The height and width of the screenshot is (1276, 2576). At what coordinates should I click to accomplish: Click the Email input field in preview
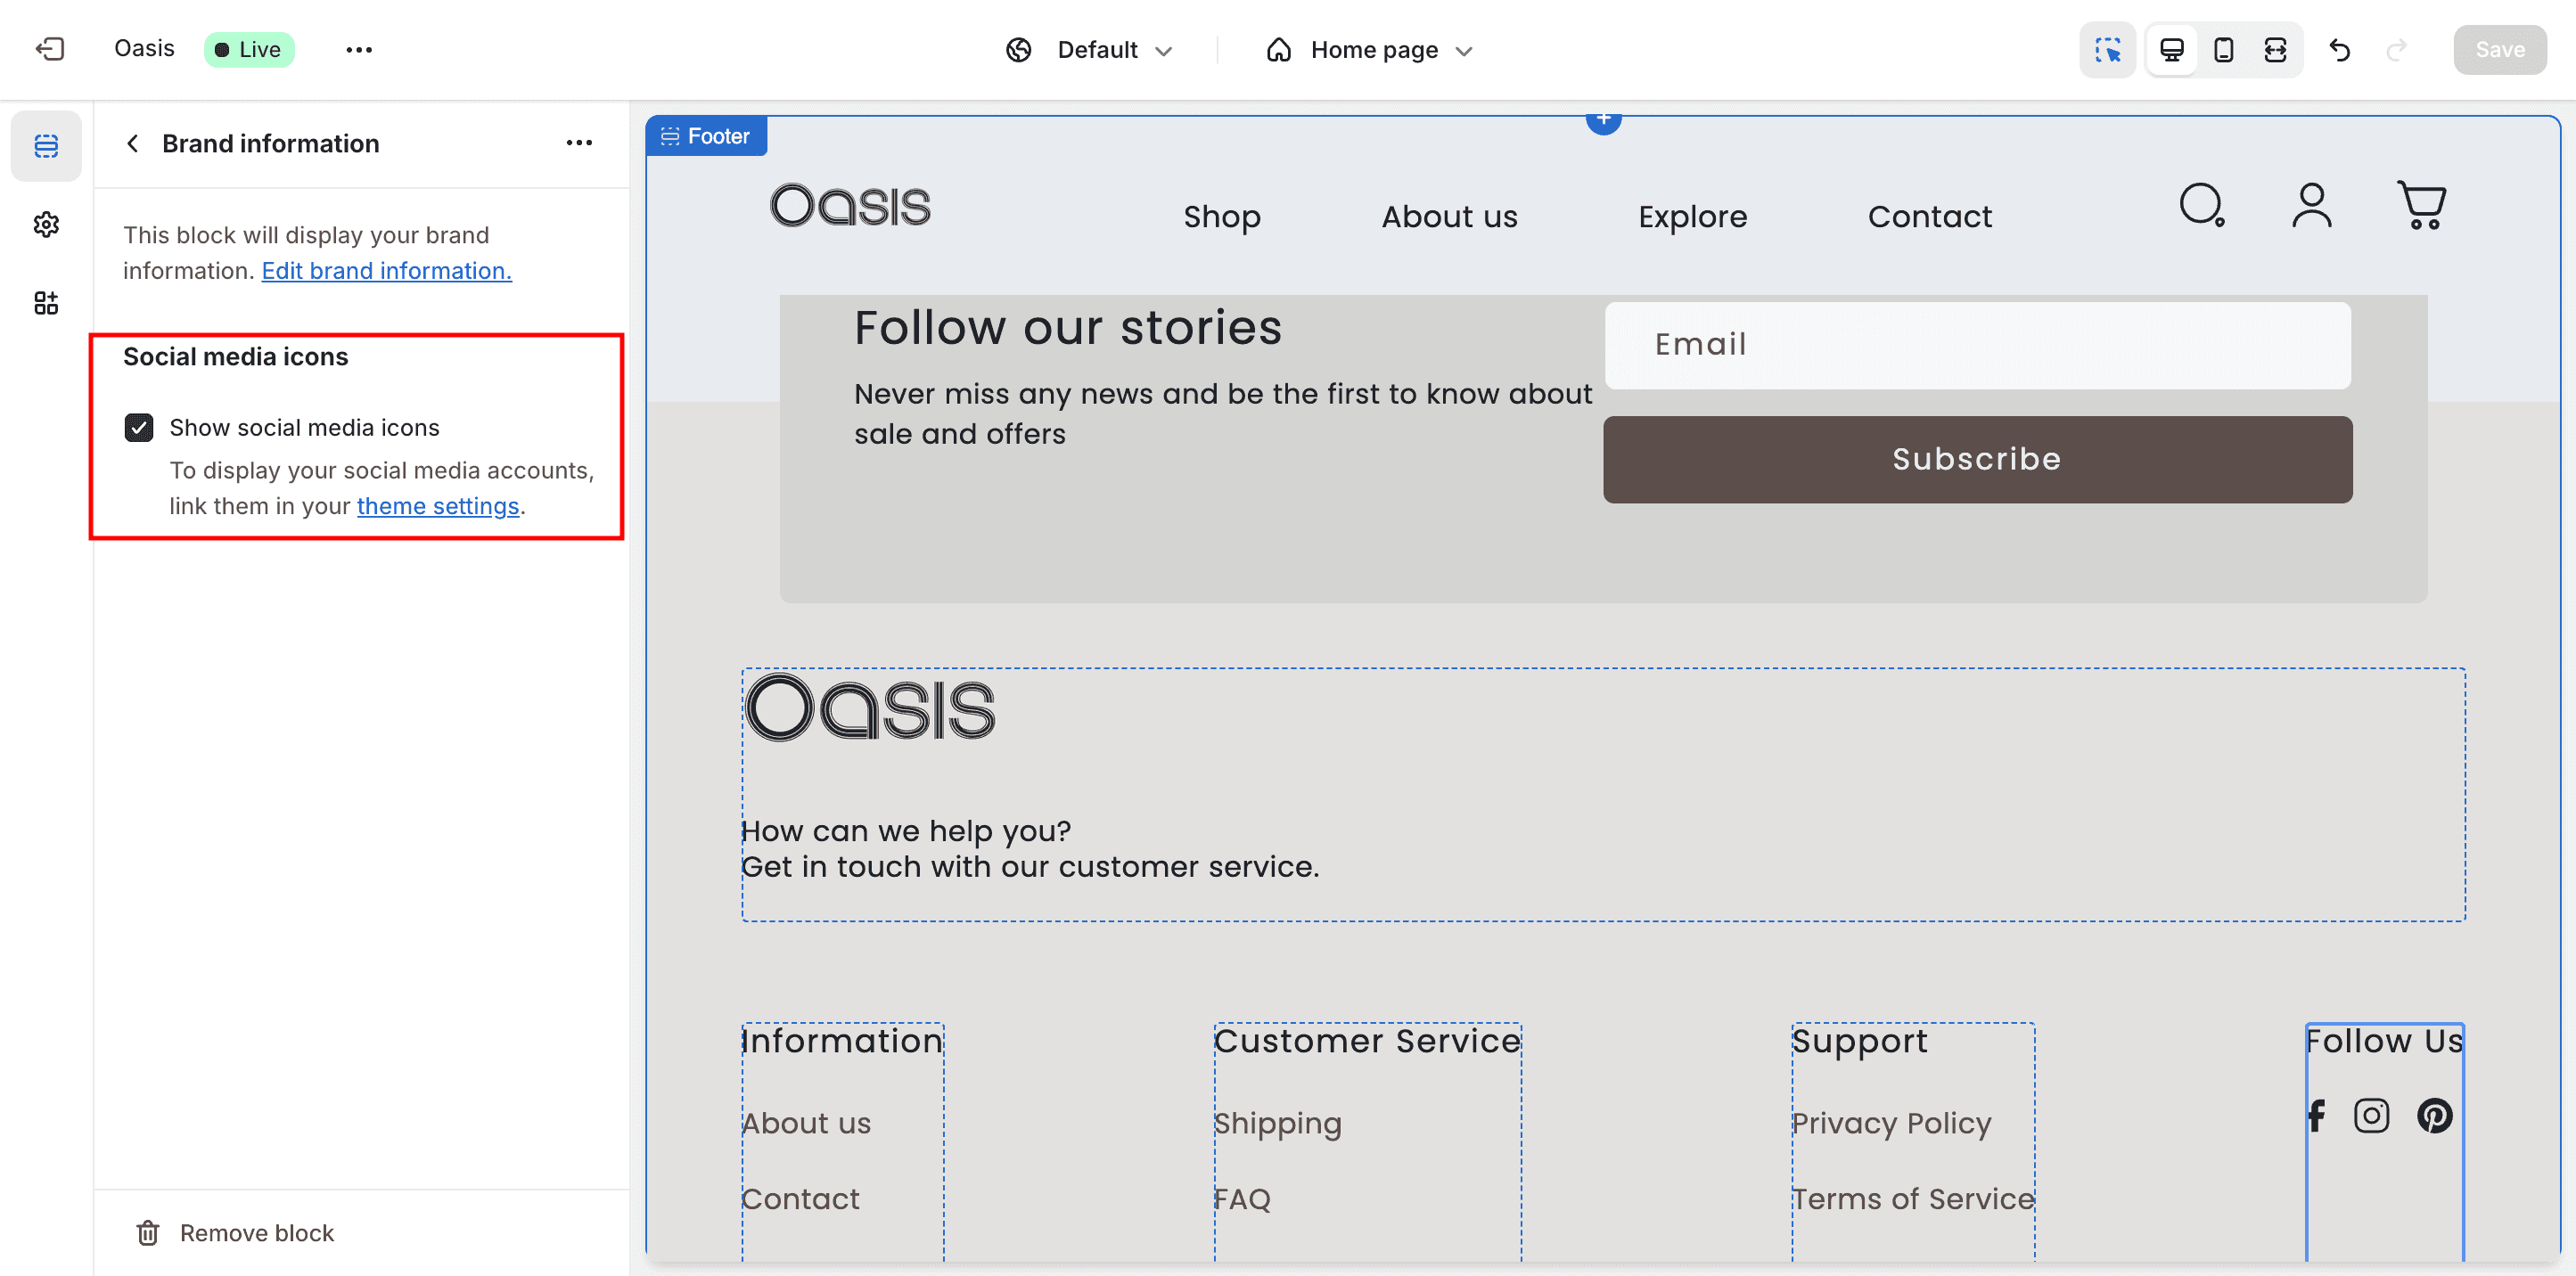pos(1977,345)
